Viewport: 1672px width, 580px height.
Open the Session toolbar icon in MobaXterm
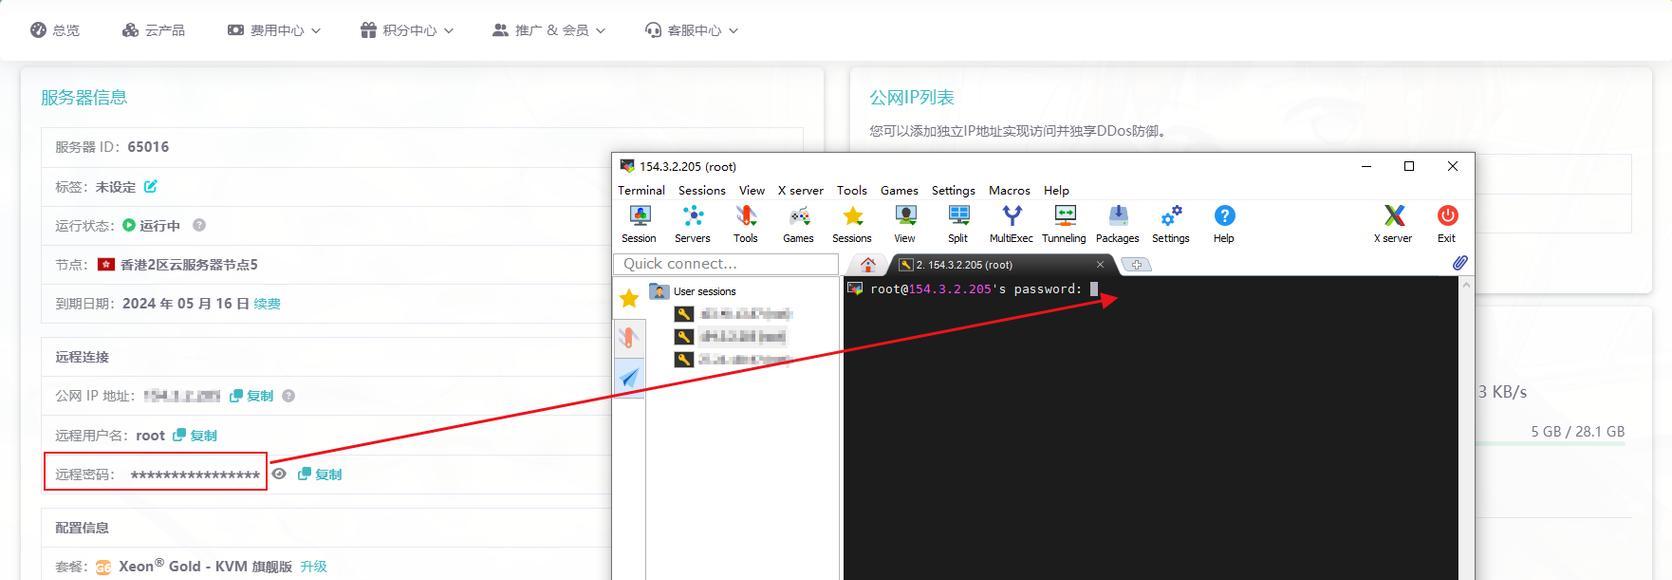[x=639, y=224]
